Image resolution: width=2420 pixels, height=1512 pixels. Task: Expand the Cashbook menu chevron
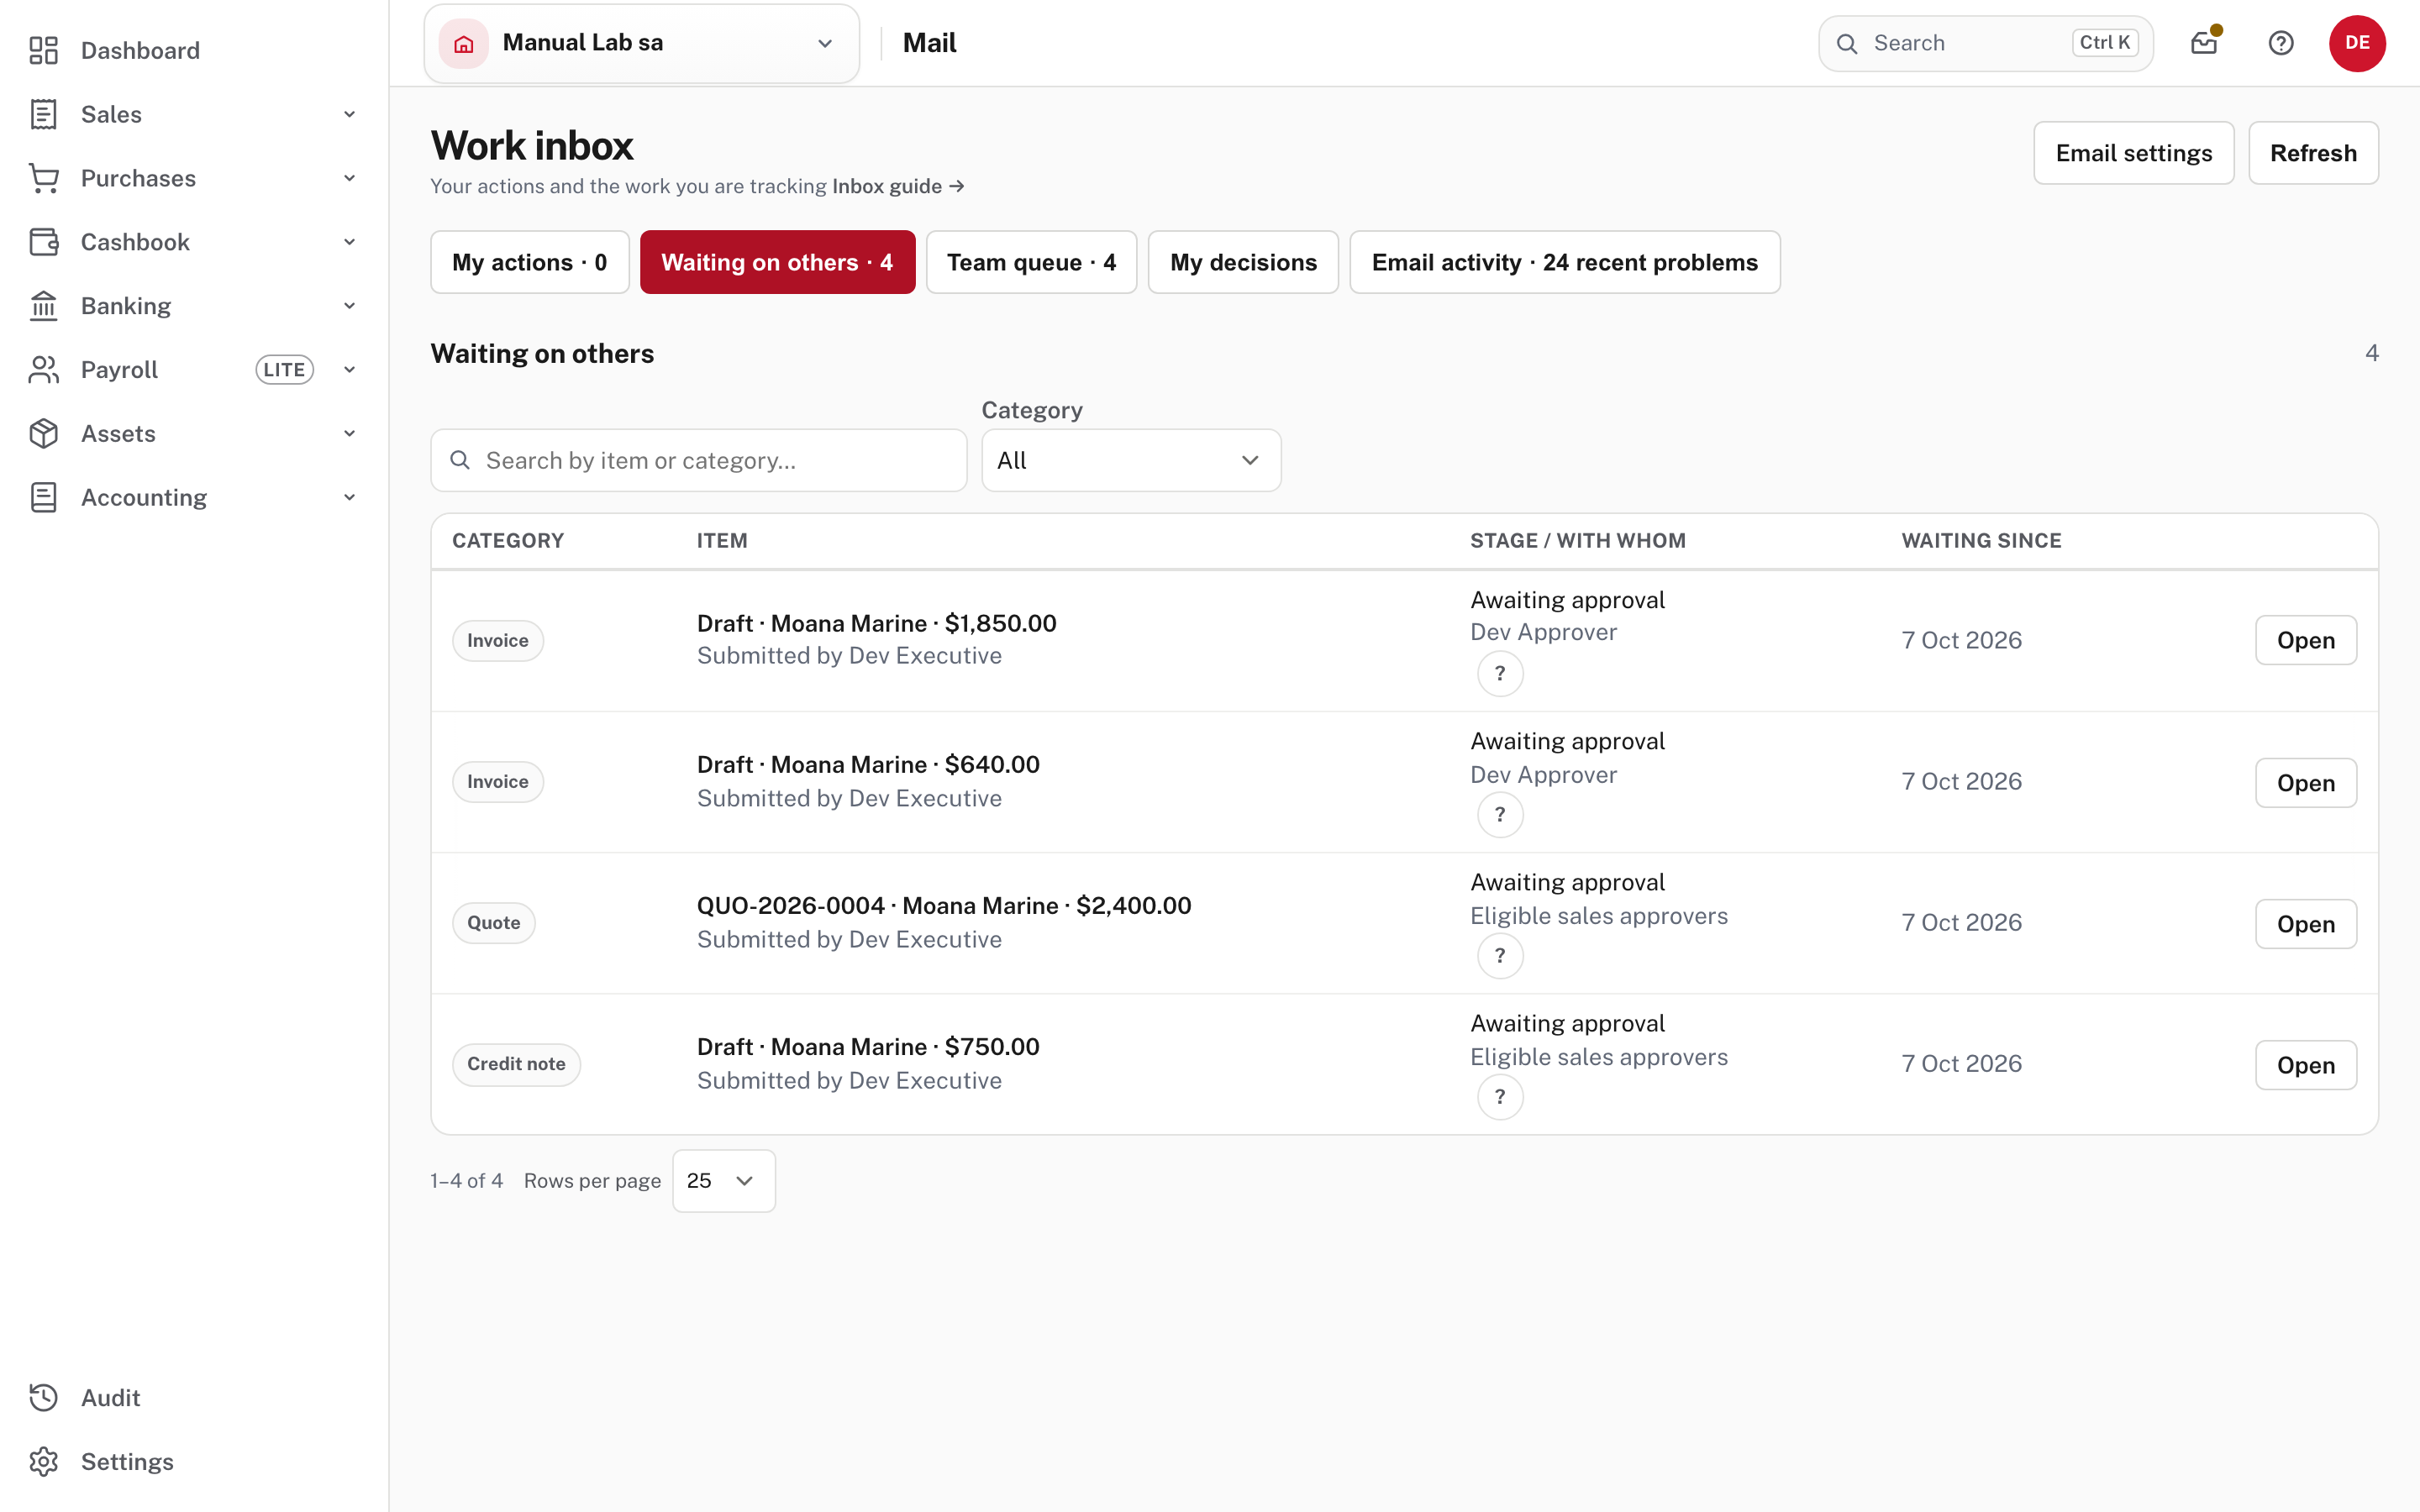(349, 242)
